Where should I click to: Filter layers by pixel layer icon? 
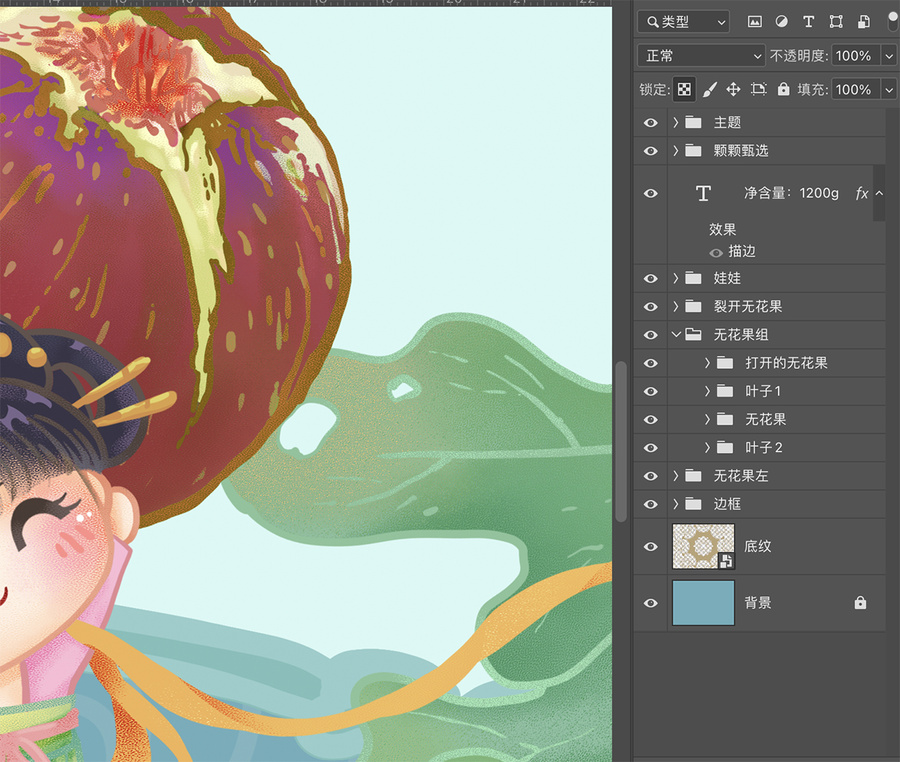(x=754, y=22)
